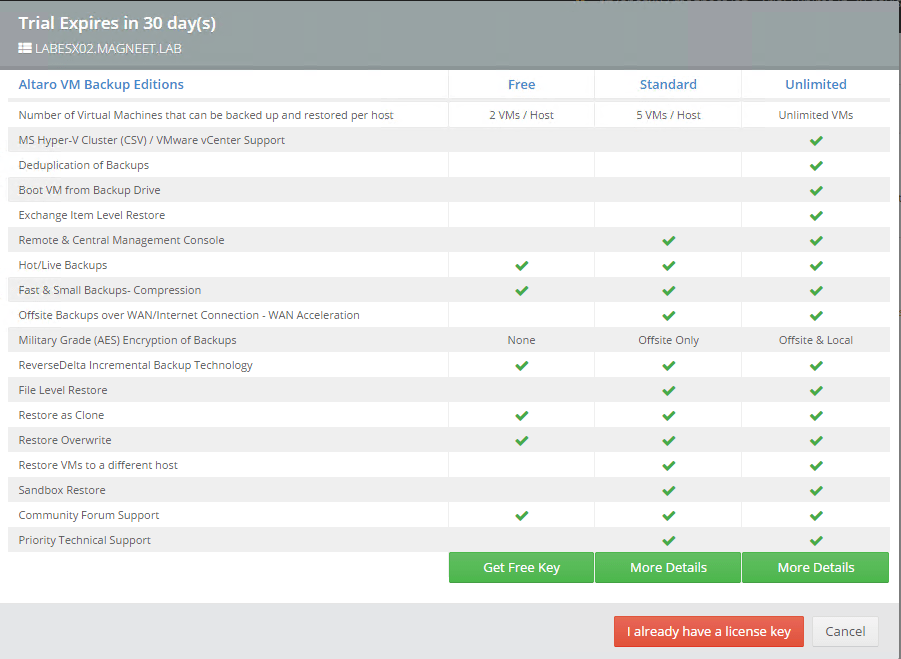The image size is (901, 659).
Task: Click the server icon beside LABESX02.MAGNEET.LAB
Action: coord(25,48)
